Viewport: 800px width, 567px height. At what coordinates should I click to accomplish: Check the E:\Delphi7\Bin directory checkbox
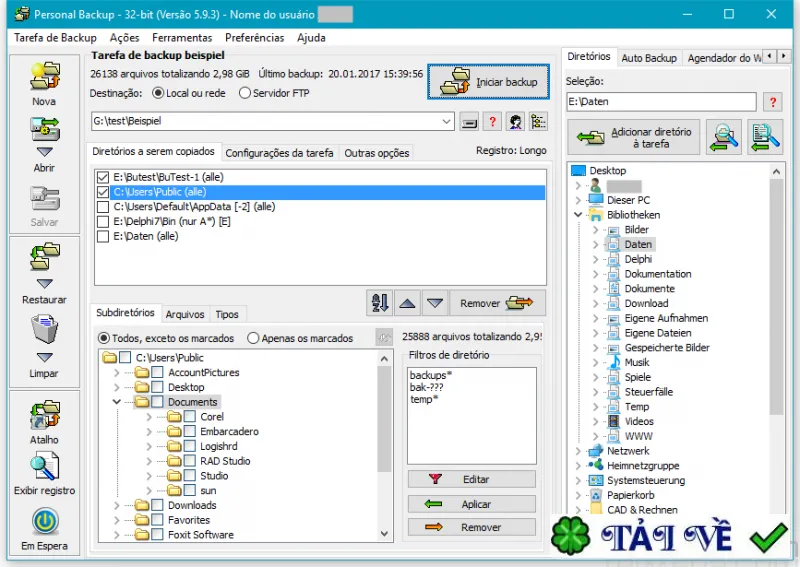(103, 221)
